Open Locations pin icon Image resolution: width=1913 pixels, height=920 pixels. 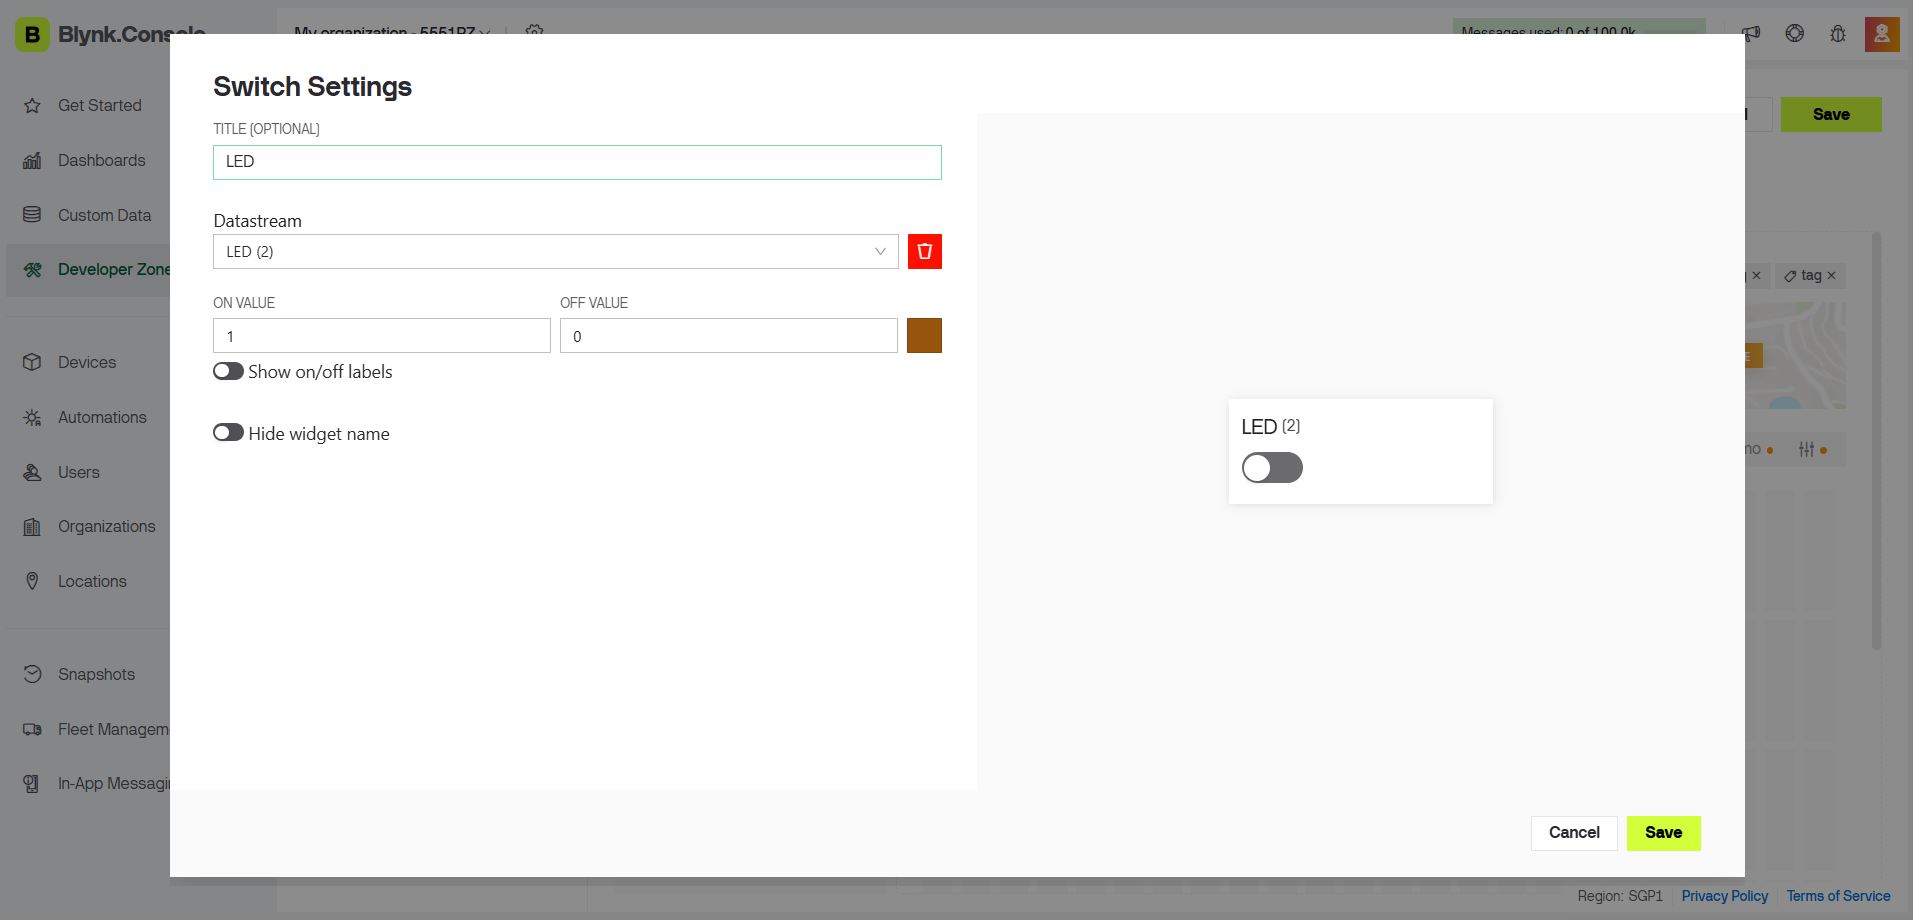pyautogui.click(x=32, y=581)
